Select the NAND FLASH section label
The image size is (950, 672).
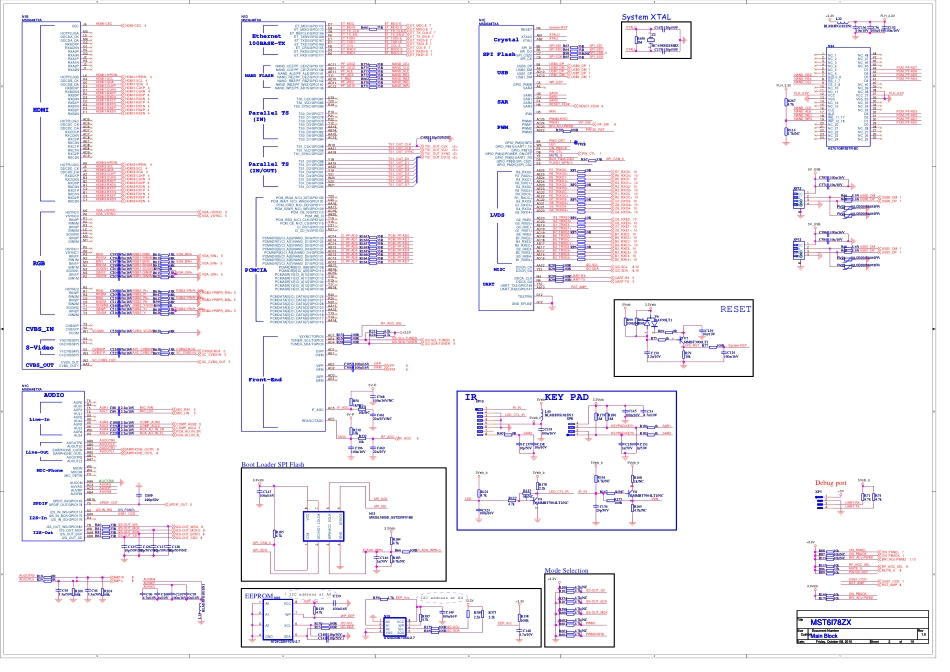coord(260,75)
